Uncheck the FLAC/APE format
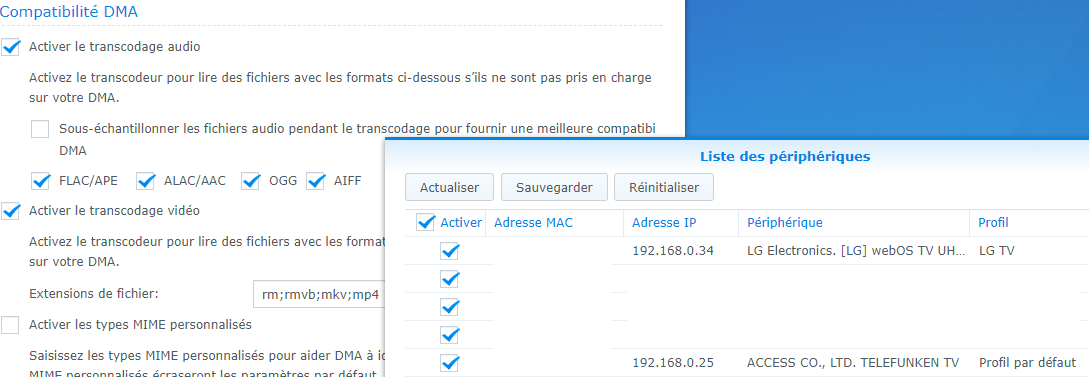The image size is (1089, 377). 41,181
